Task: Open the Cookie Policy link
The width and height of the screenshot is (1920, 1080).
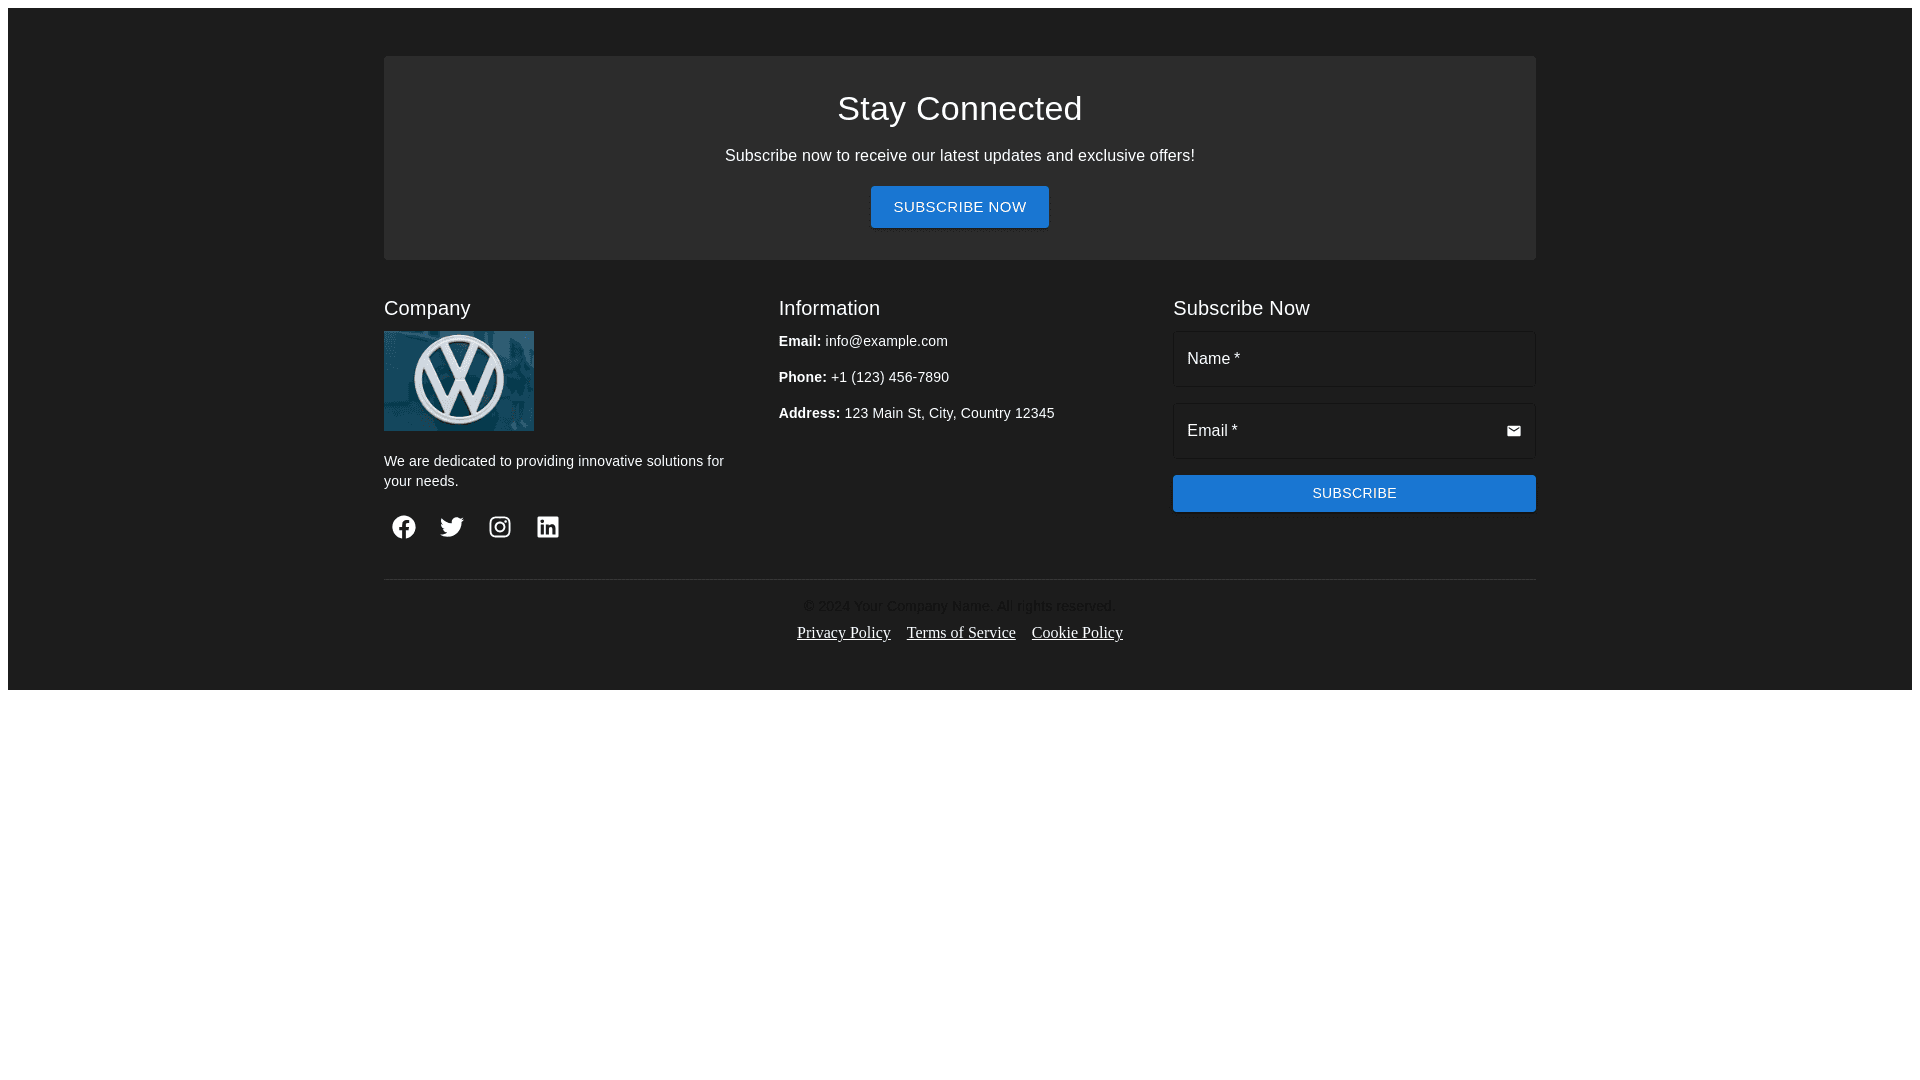Action: click(1077, 633)
